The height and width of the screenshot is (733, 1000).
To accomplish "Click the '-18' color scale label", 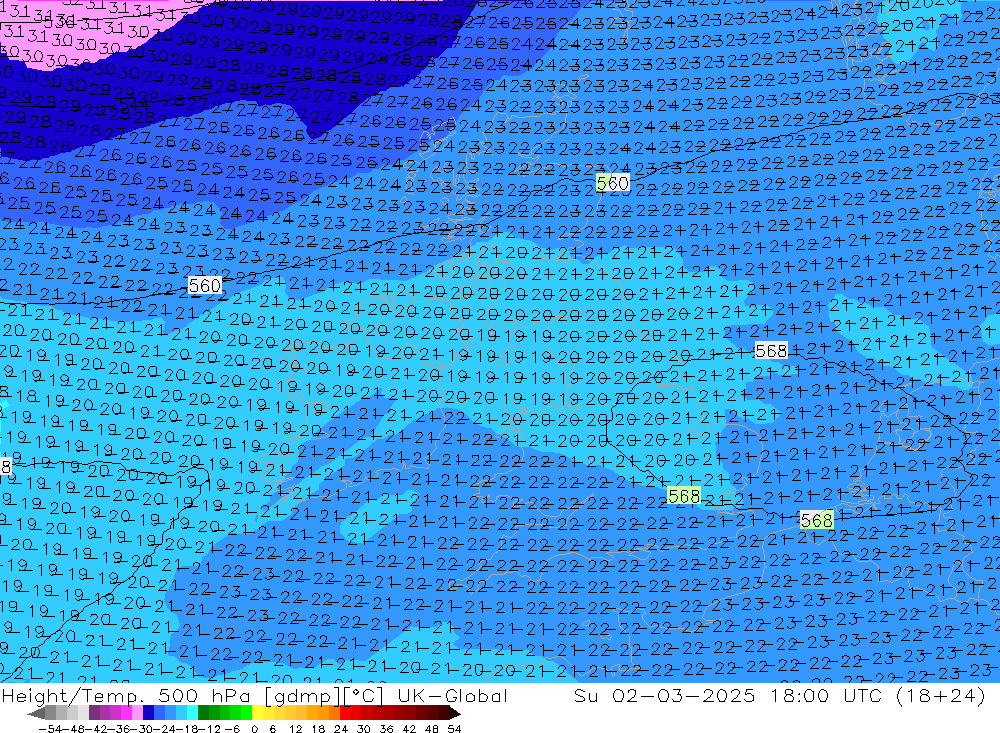I will click(x=189, y=729).
